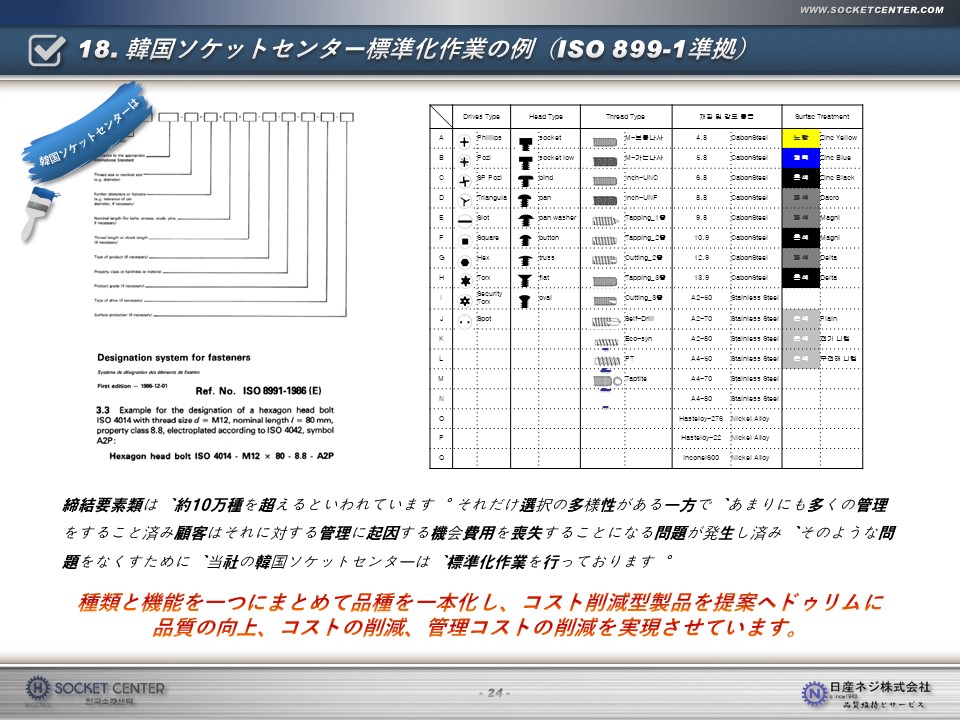This screenshot has width=960, height=720.
Task: Click the pan washer head icon
Action: click(523, 220)
